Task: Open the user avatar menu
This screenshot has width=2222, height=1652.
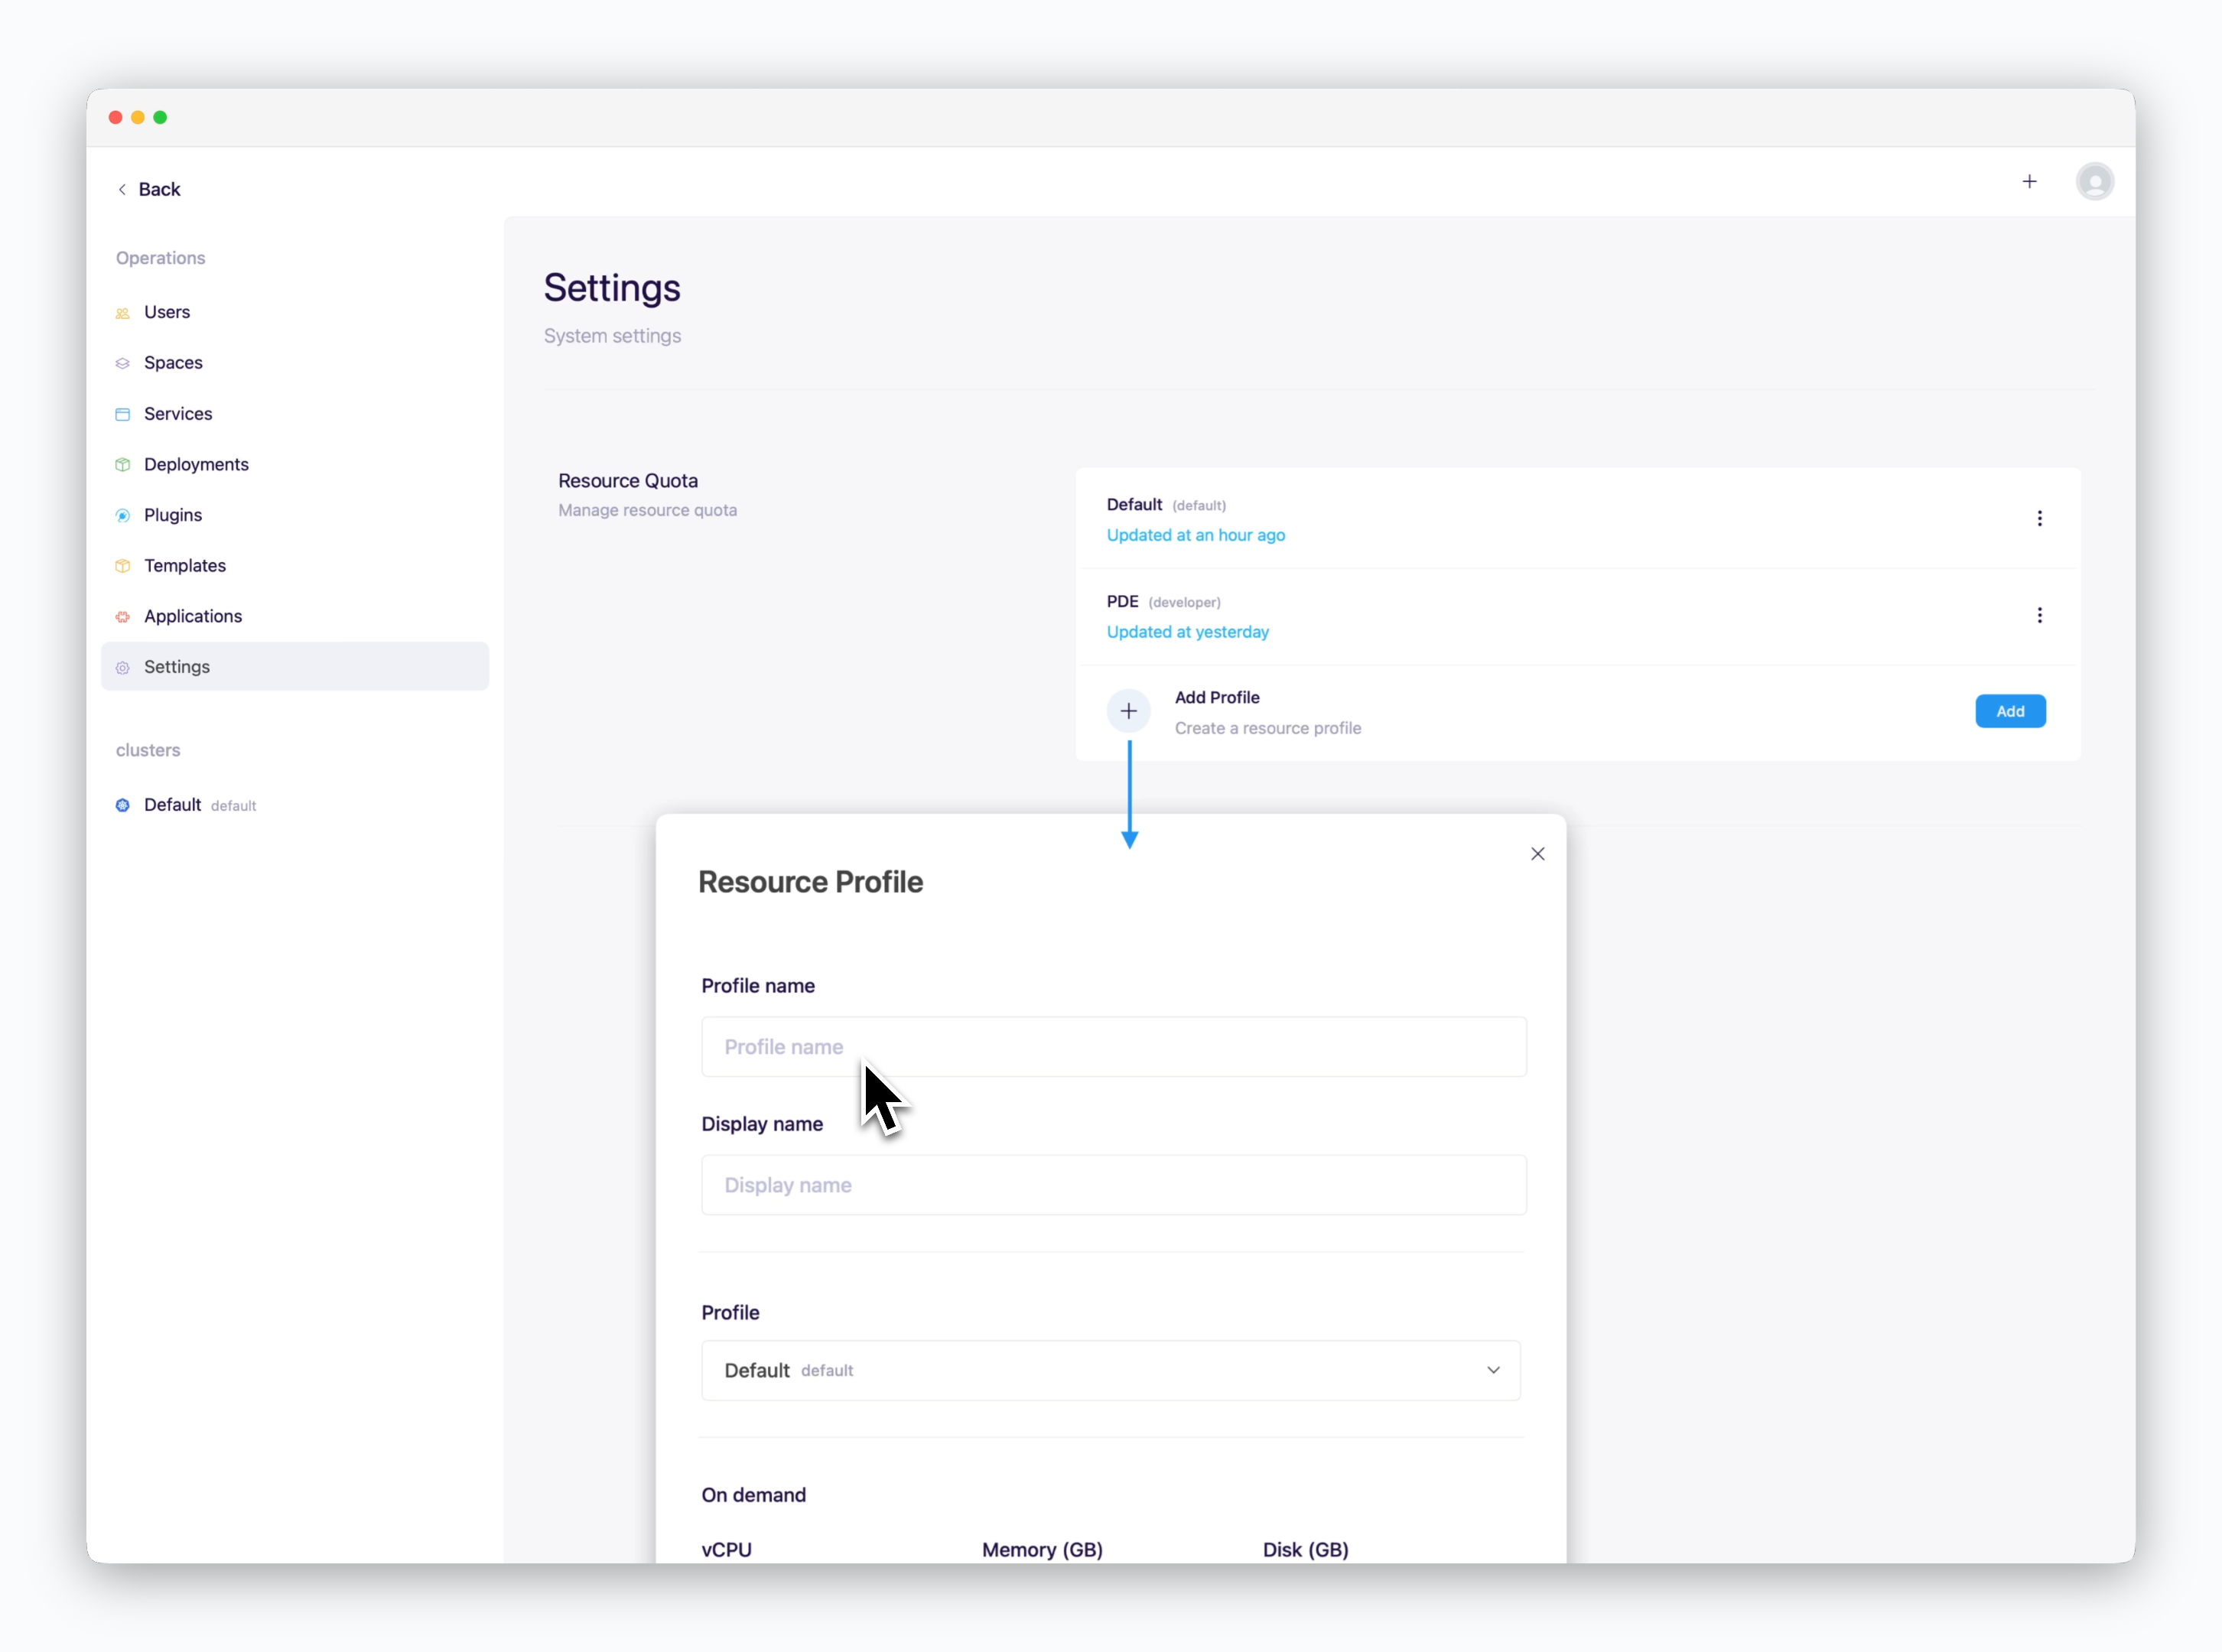Action: [2094, 181]
